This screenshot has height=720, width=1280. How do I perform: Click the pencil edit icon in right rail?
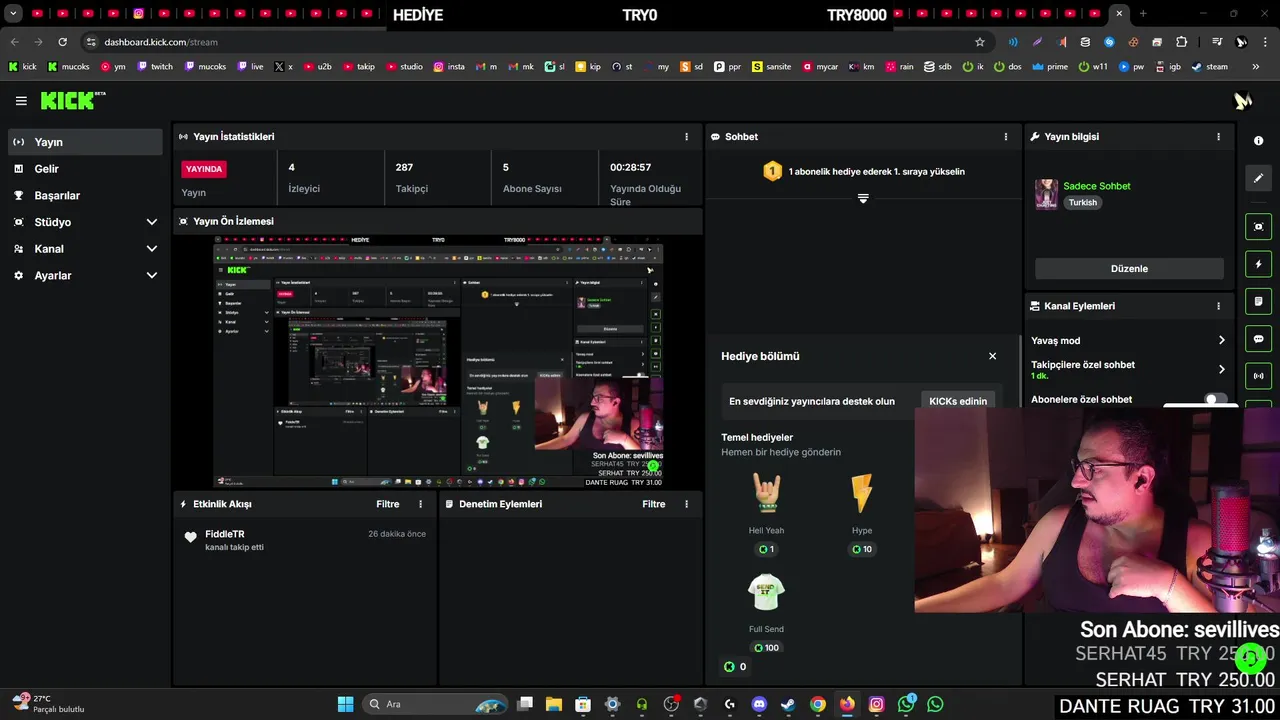(x=1258, y=178)
